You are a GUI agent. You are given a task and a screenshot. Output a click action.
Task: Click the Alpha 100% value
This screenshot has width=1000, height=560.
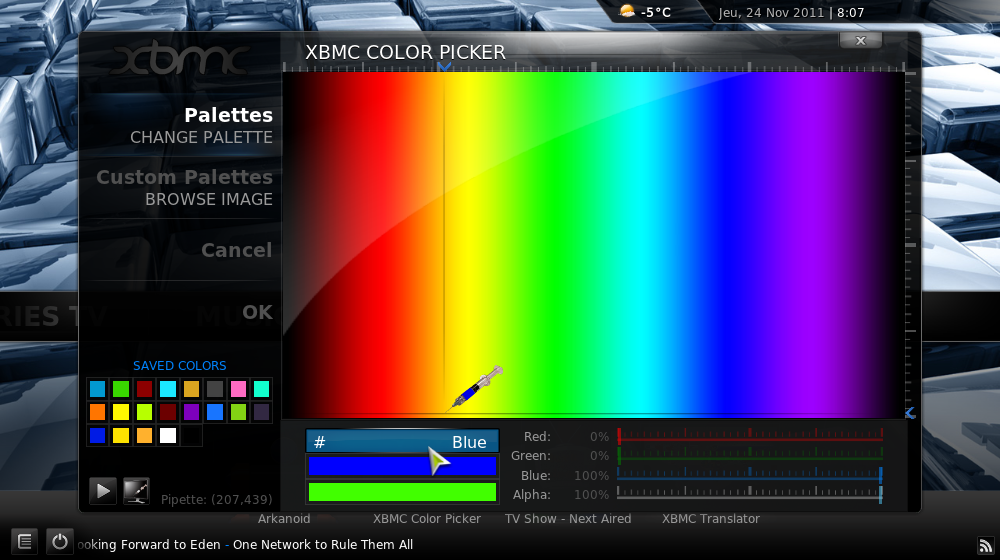pos(591,495)
